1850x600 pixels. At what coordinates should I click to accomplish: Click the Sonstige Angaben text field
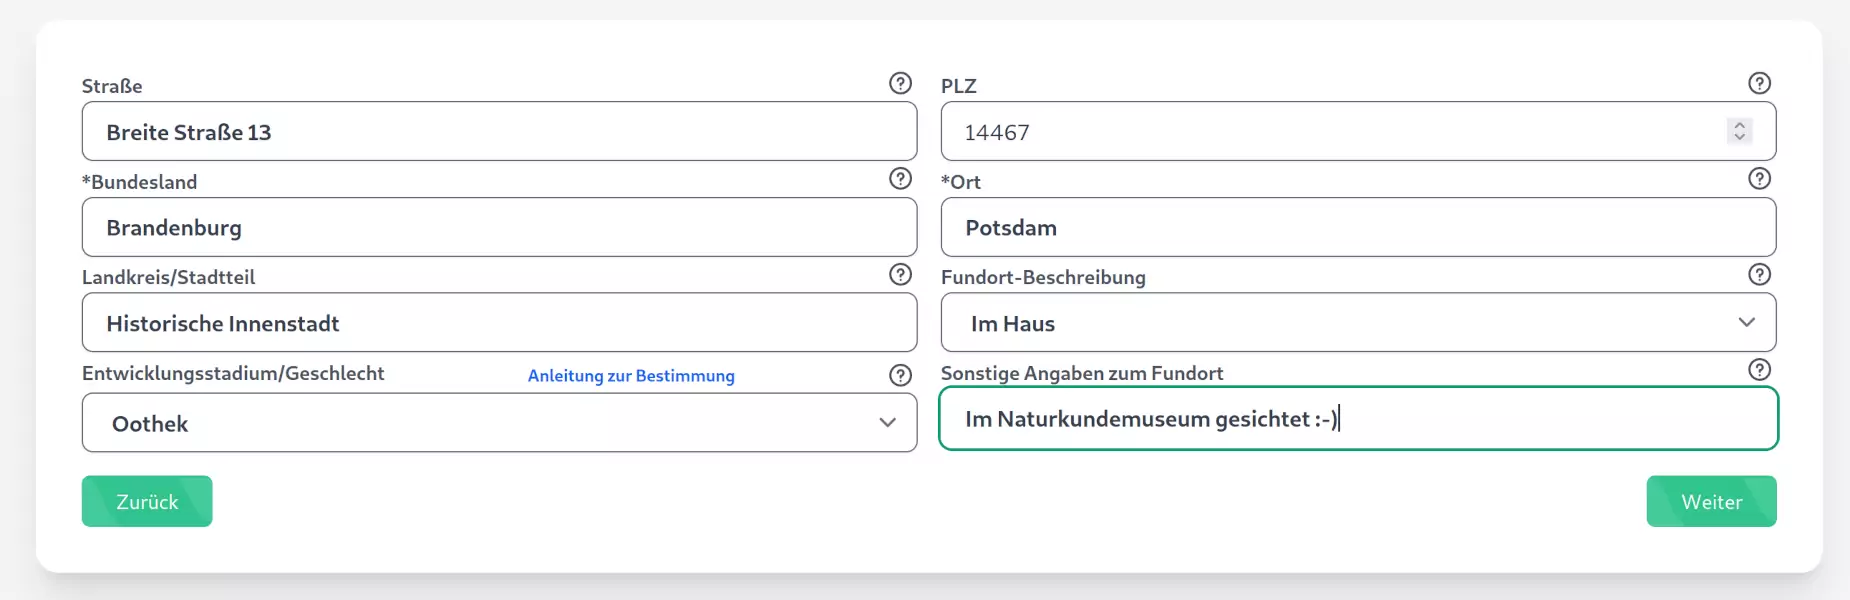click(1358, 418)
